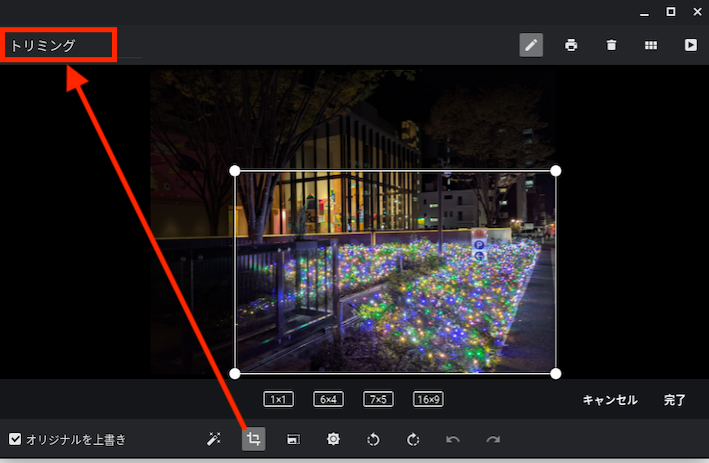The width and height of the screenshot is (709, 463).
Task: Click the bottom-left crop handle
Action: click(x=235, y=373)
